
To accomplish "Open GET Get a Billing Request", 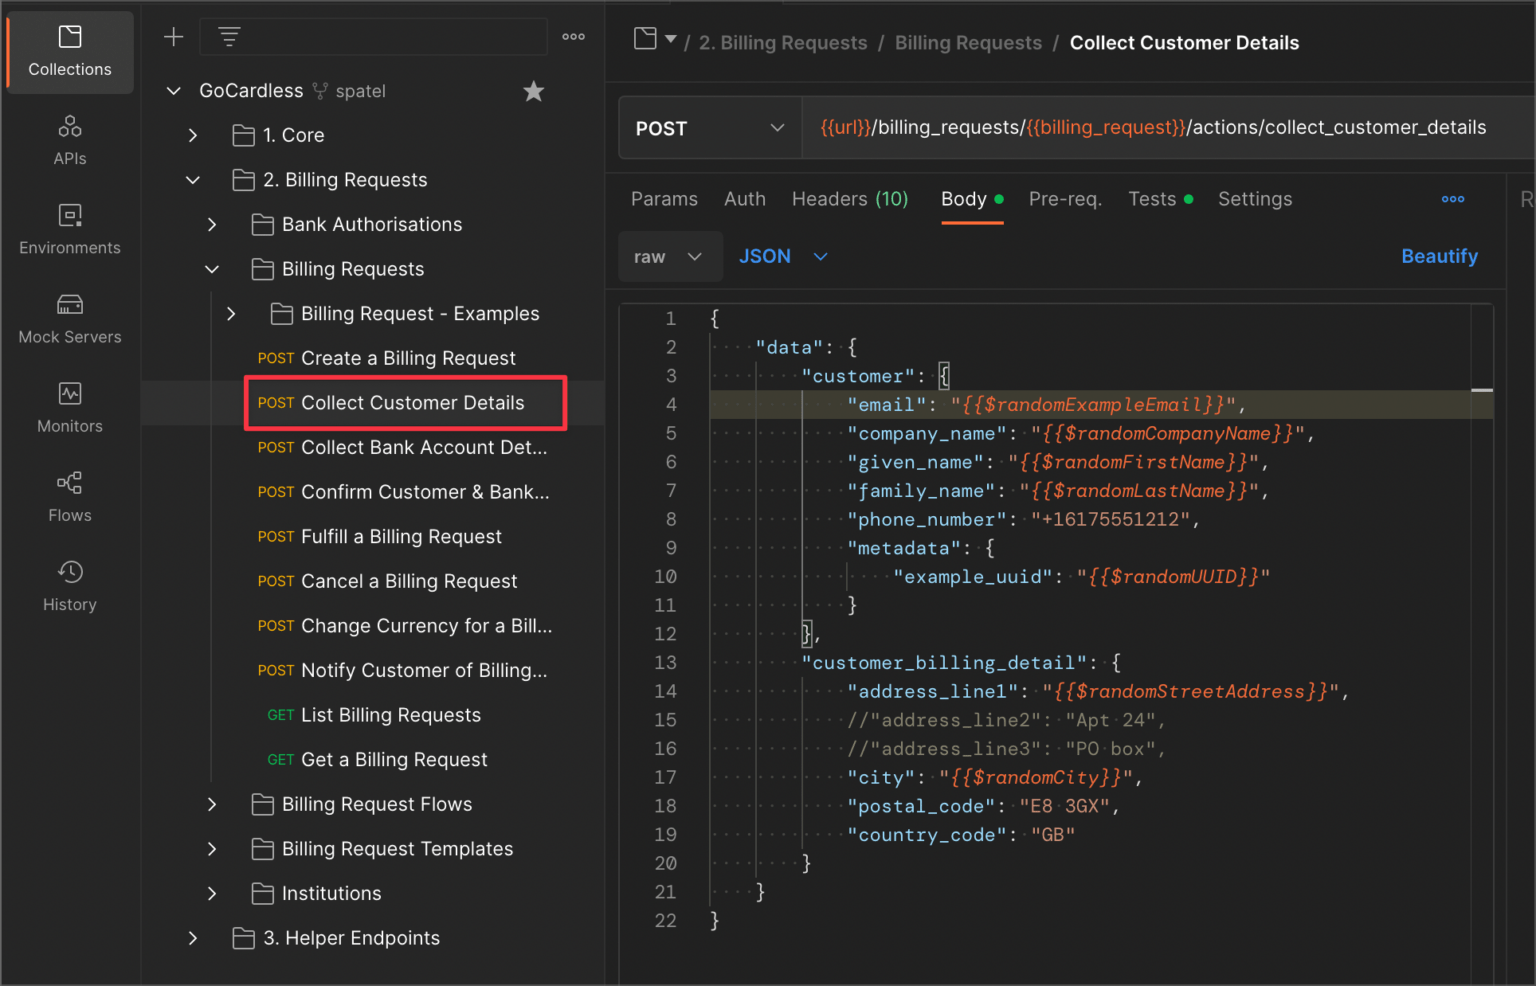I will 377,760.
